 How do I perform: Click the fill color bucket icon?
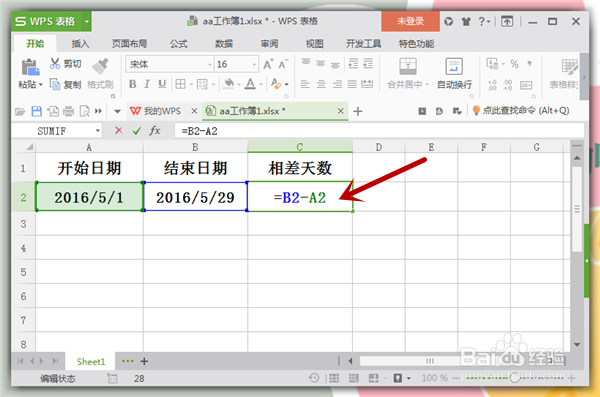pos(229,84)
